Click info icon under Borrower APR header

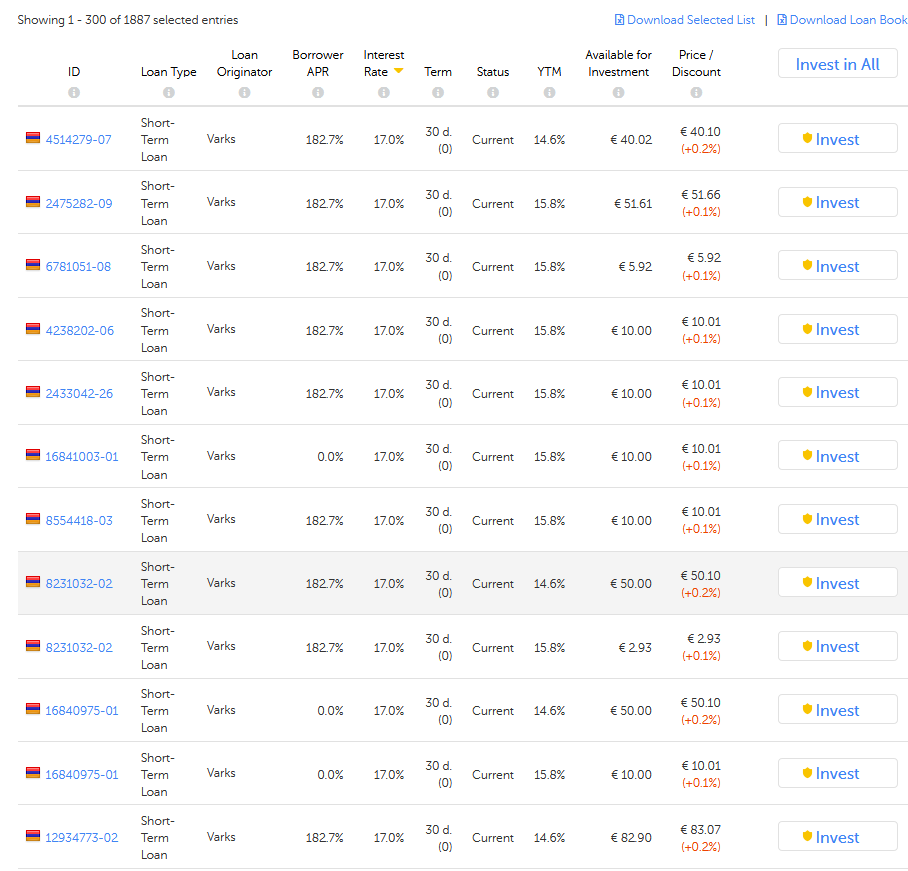point(318,93)
